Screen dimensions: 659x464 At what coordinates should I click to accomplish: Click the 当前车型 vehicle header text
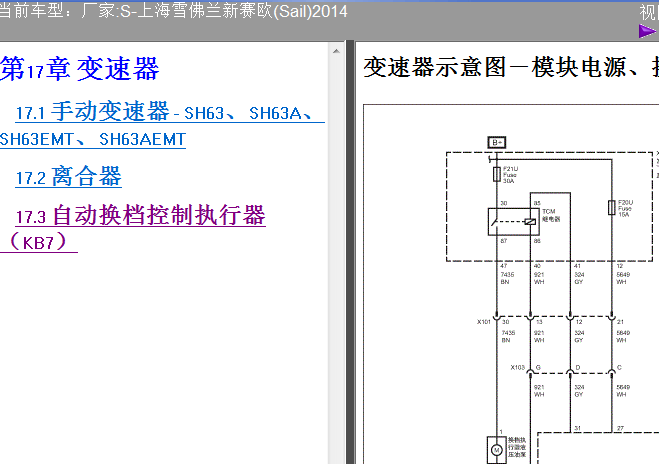click(x=174, y=12)
